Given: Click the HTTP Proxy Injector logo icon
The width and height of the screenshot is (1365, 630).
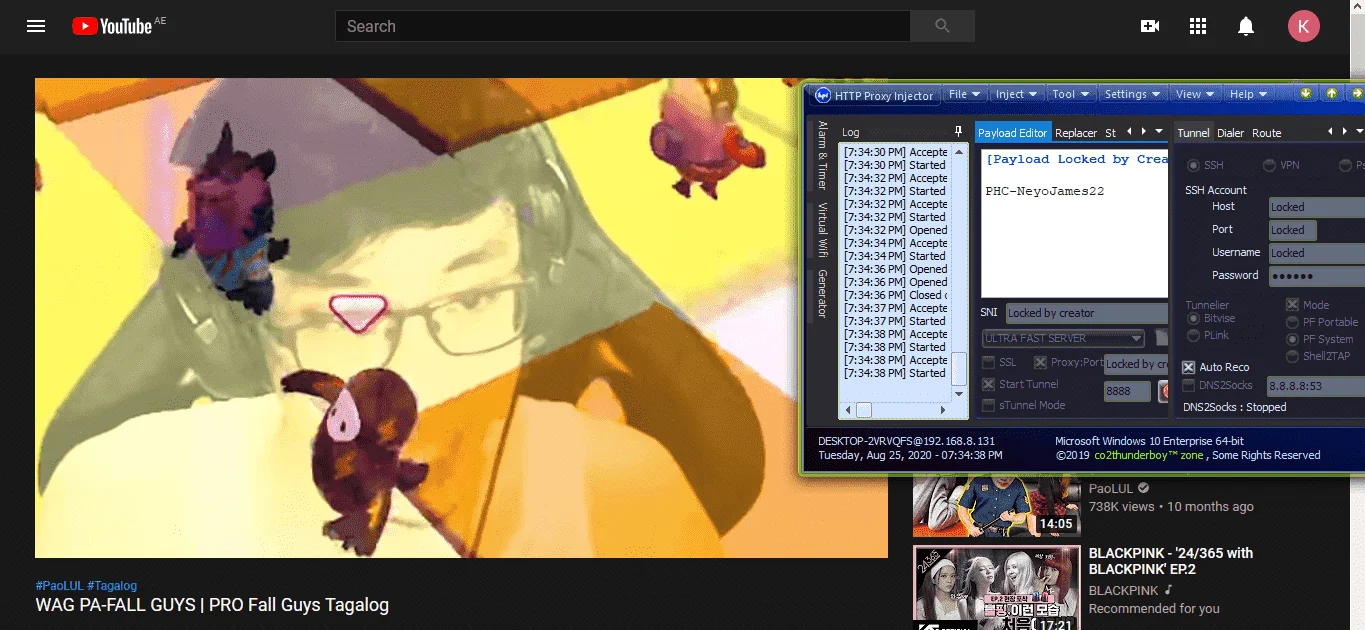Looking at the screenshot, I should tap(822, 95).
